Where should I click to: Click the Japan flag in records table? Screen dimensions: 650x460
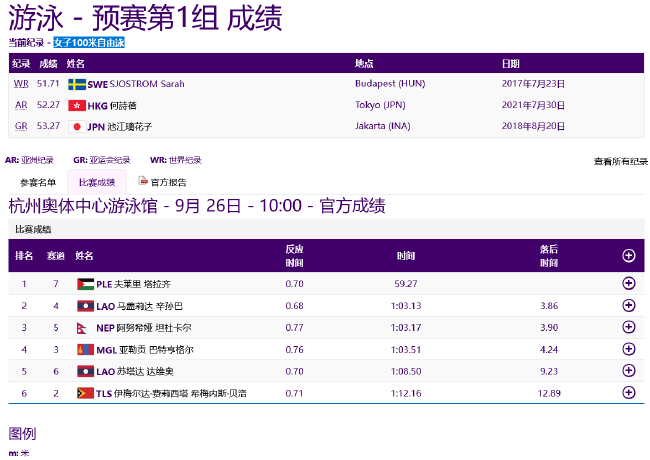click(x=76, y=127)
